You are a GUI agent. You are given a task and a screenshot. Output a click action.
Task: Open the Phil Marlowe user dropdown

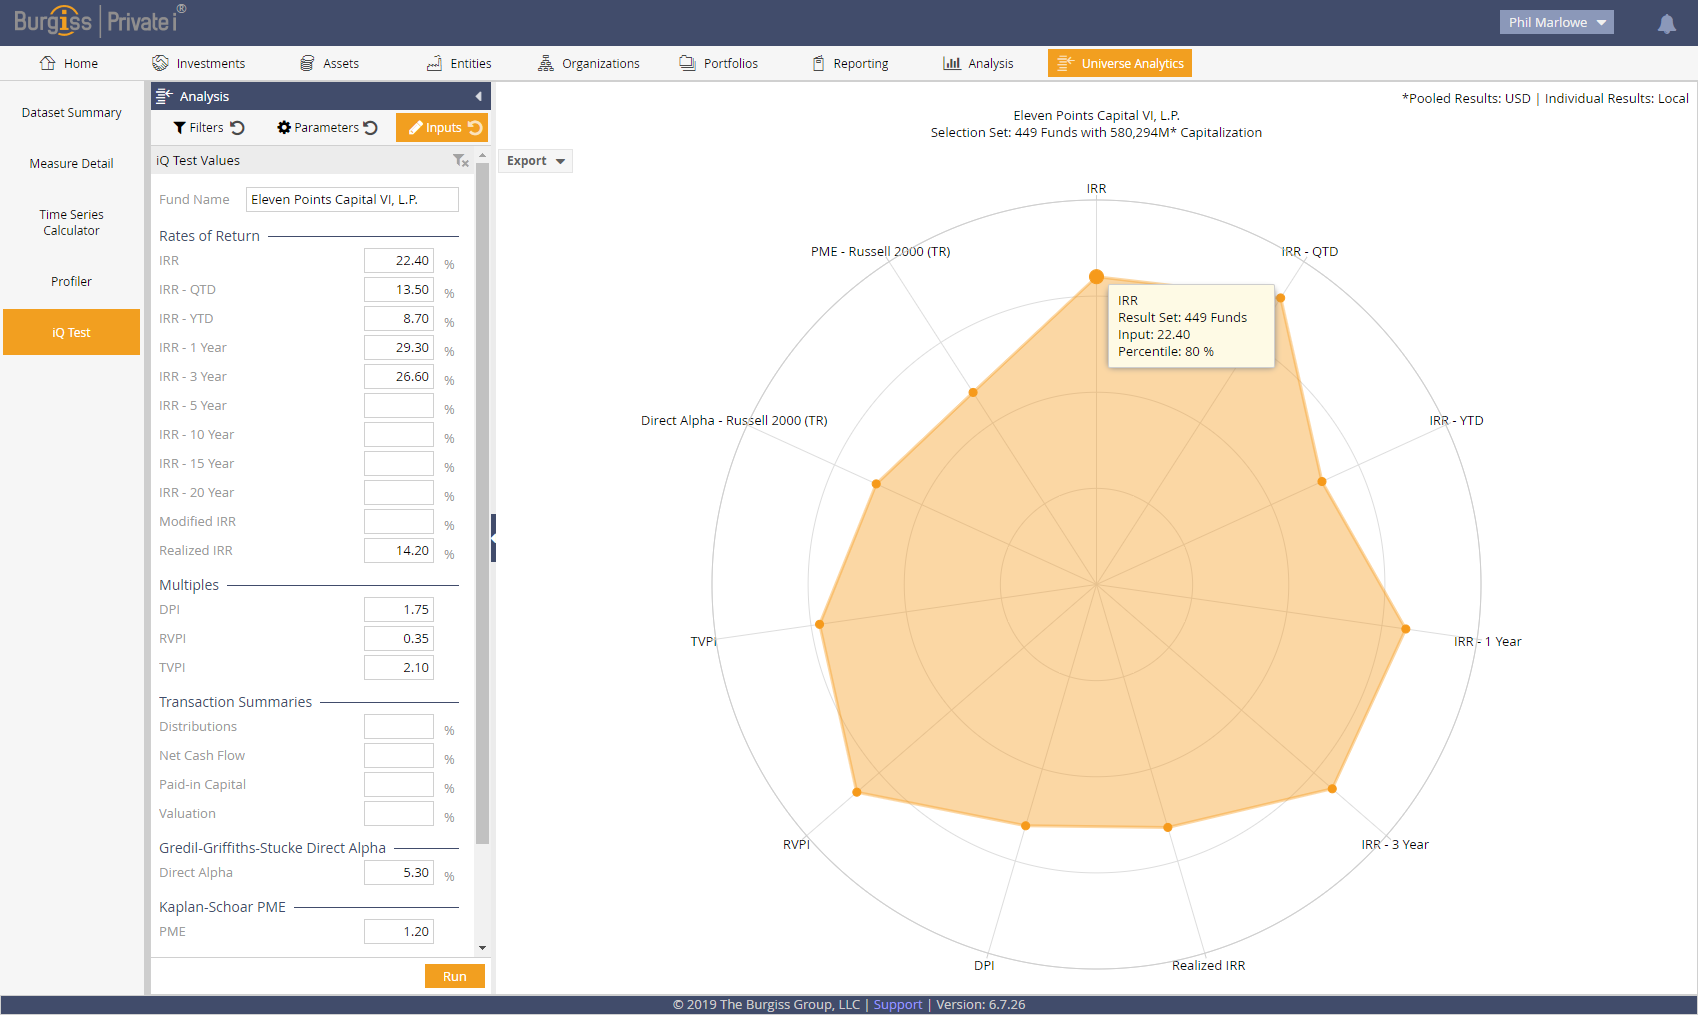[x=1556, y=22]
